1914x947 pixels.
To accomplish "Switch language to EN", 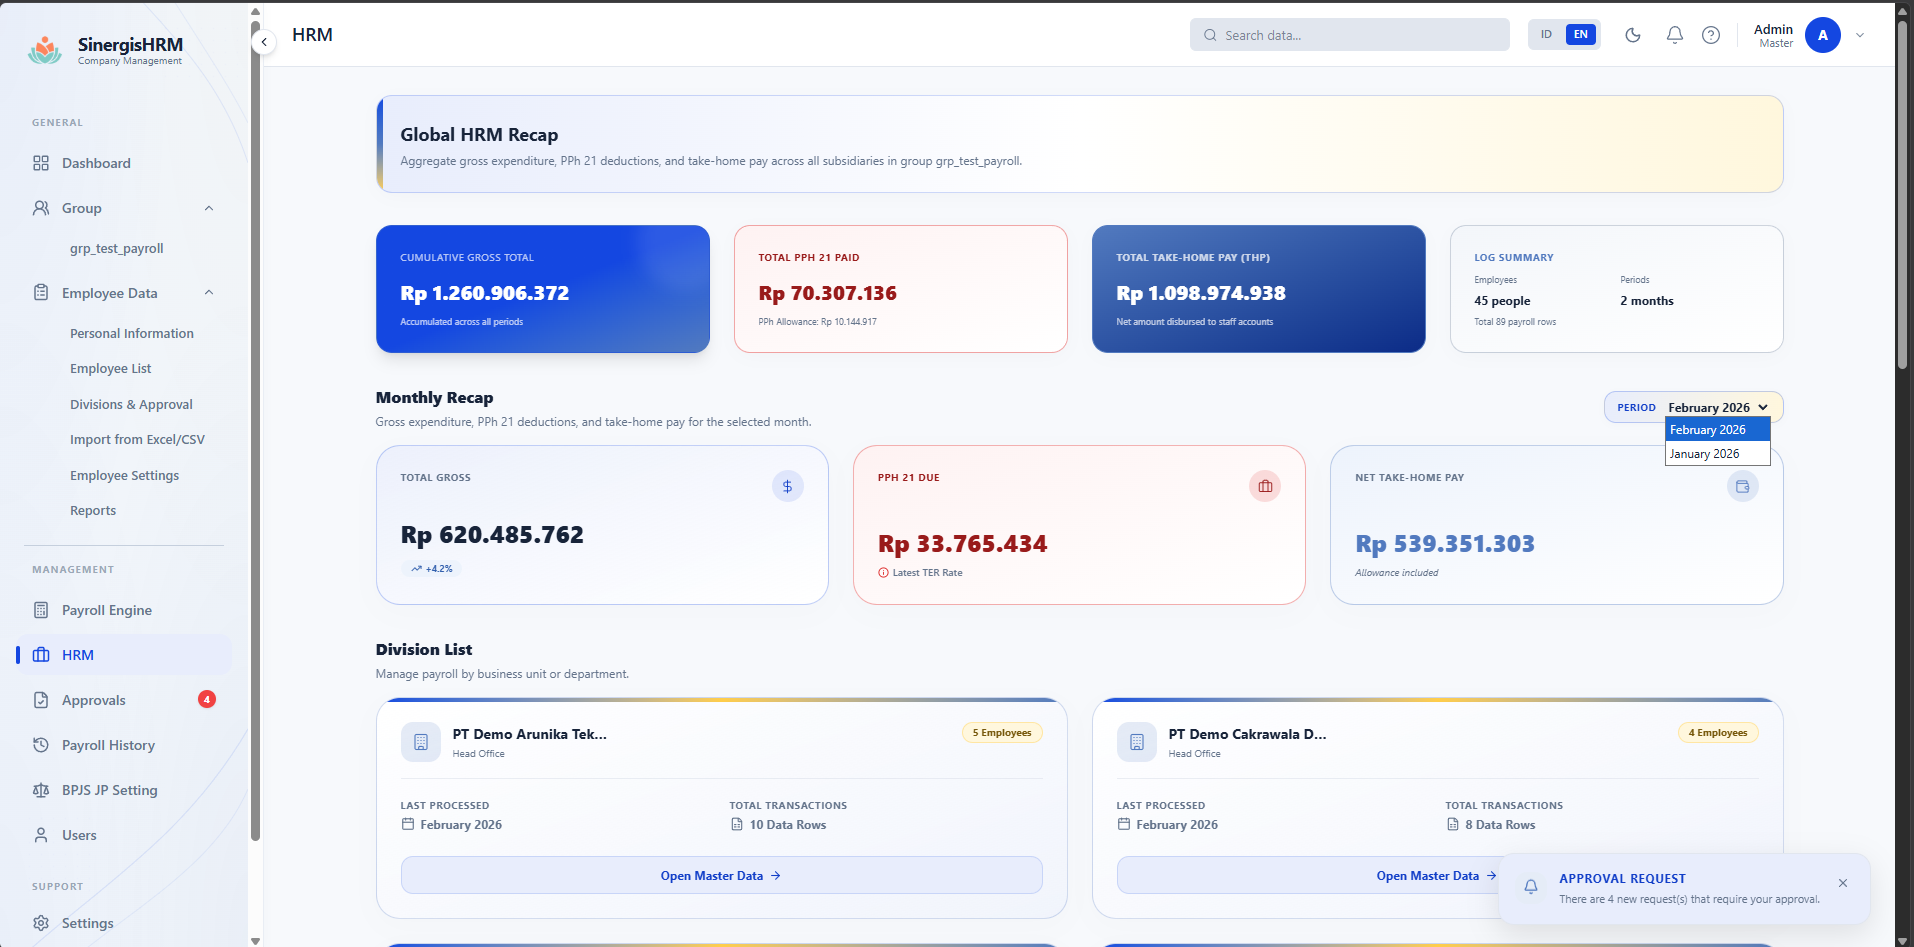I will pyautogui.click(x=1581, y=34).
